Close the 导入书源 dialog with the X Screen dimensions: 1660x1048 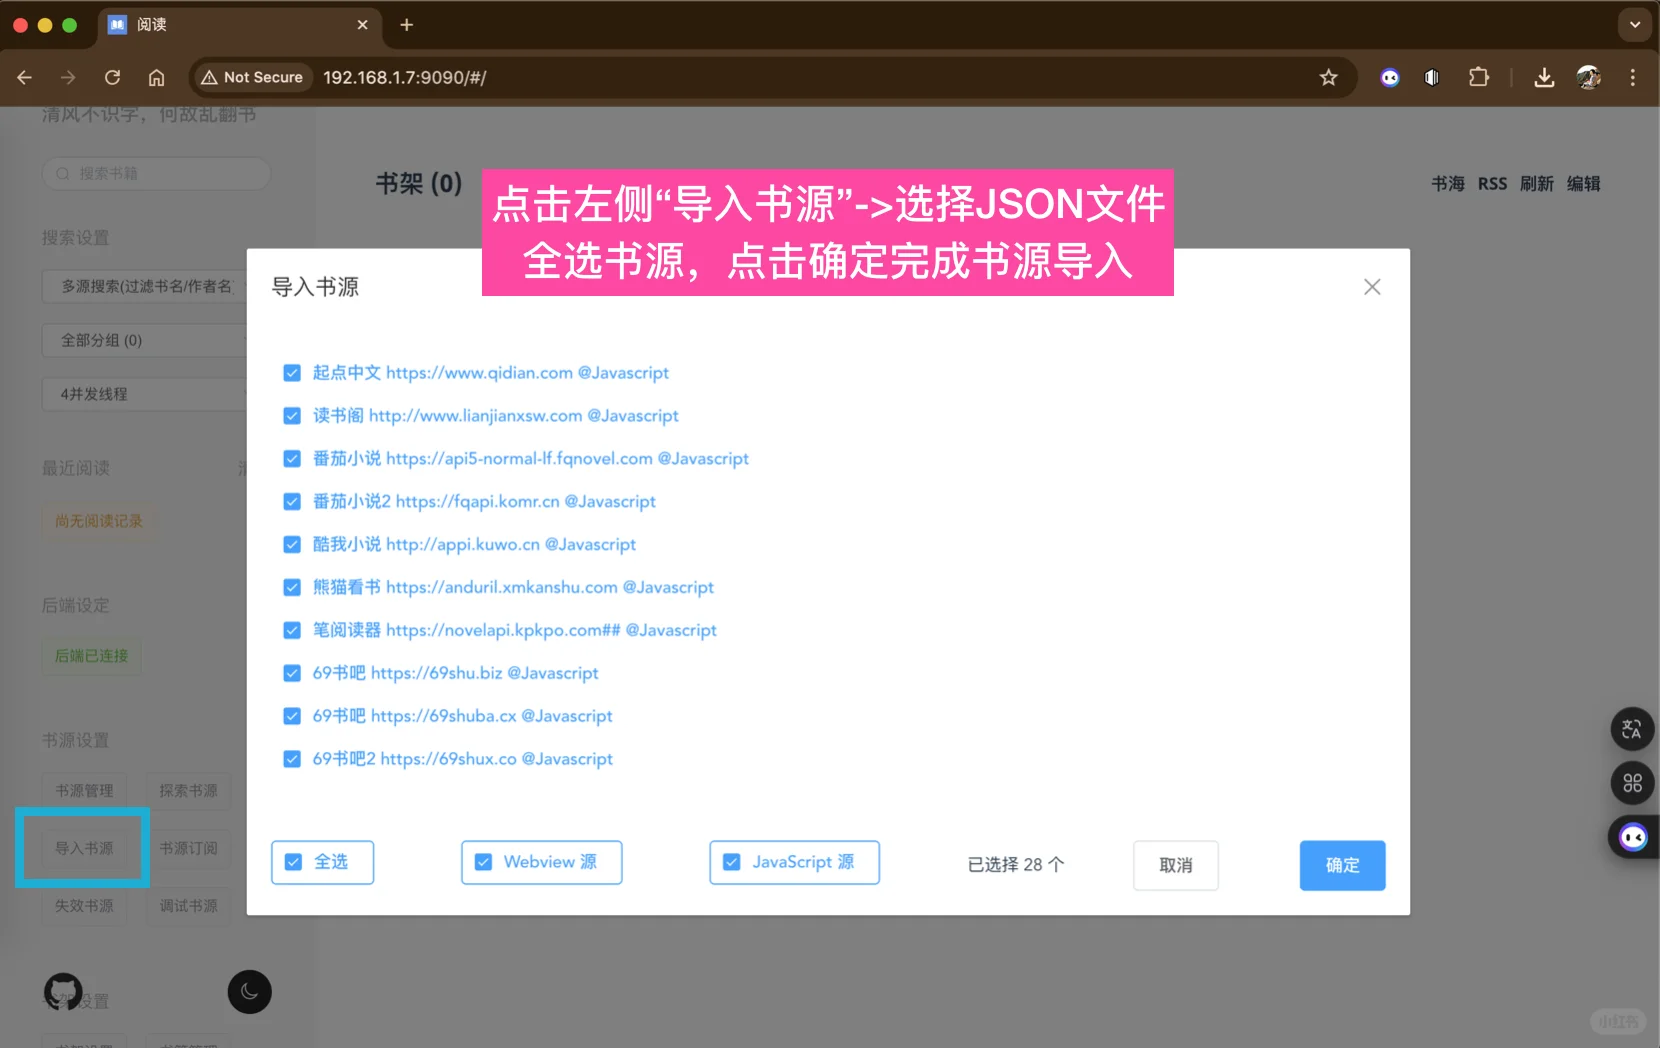tap(1372, 287)
